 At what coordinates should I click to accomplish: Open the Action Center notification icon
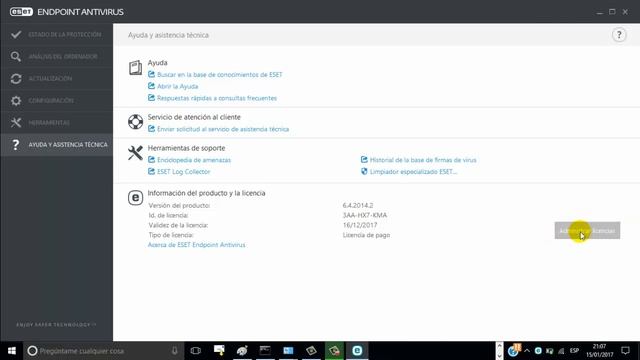pyautogui.click(x=625, y=351)
